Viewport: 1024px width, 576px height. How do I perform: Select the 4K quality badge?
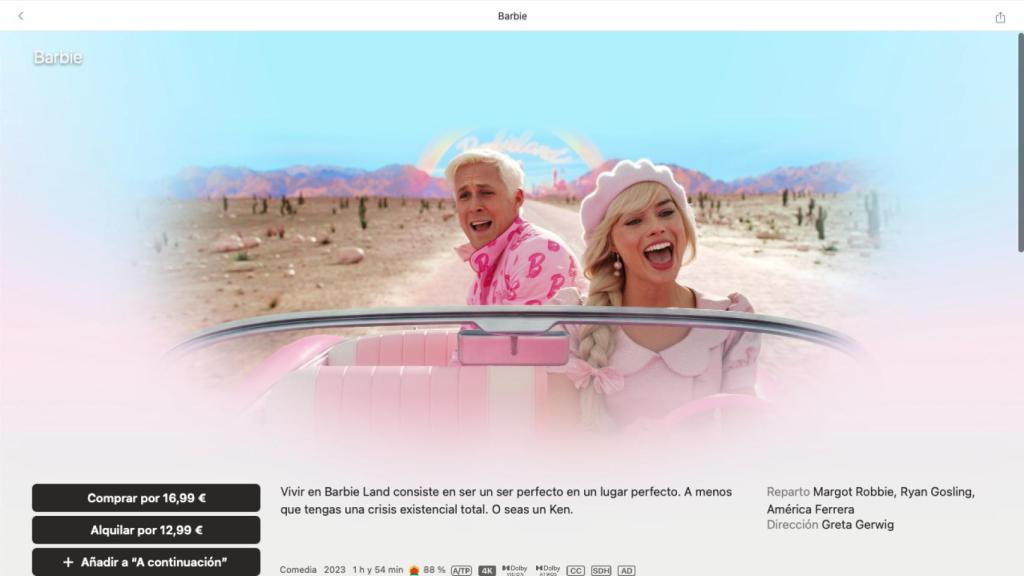[x=486, y=570]
